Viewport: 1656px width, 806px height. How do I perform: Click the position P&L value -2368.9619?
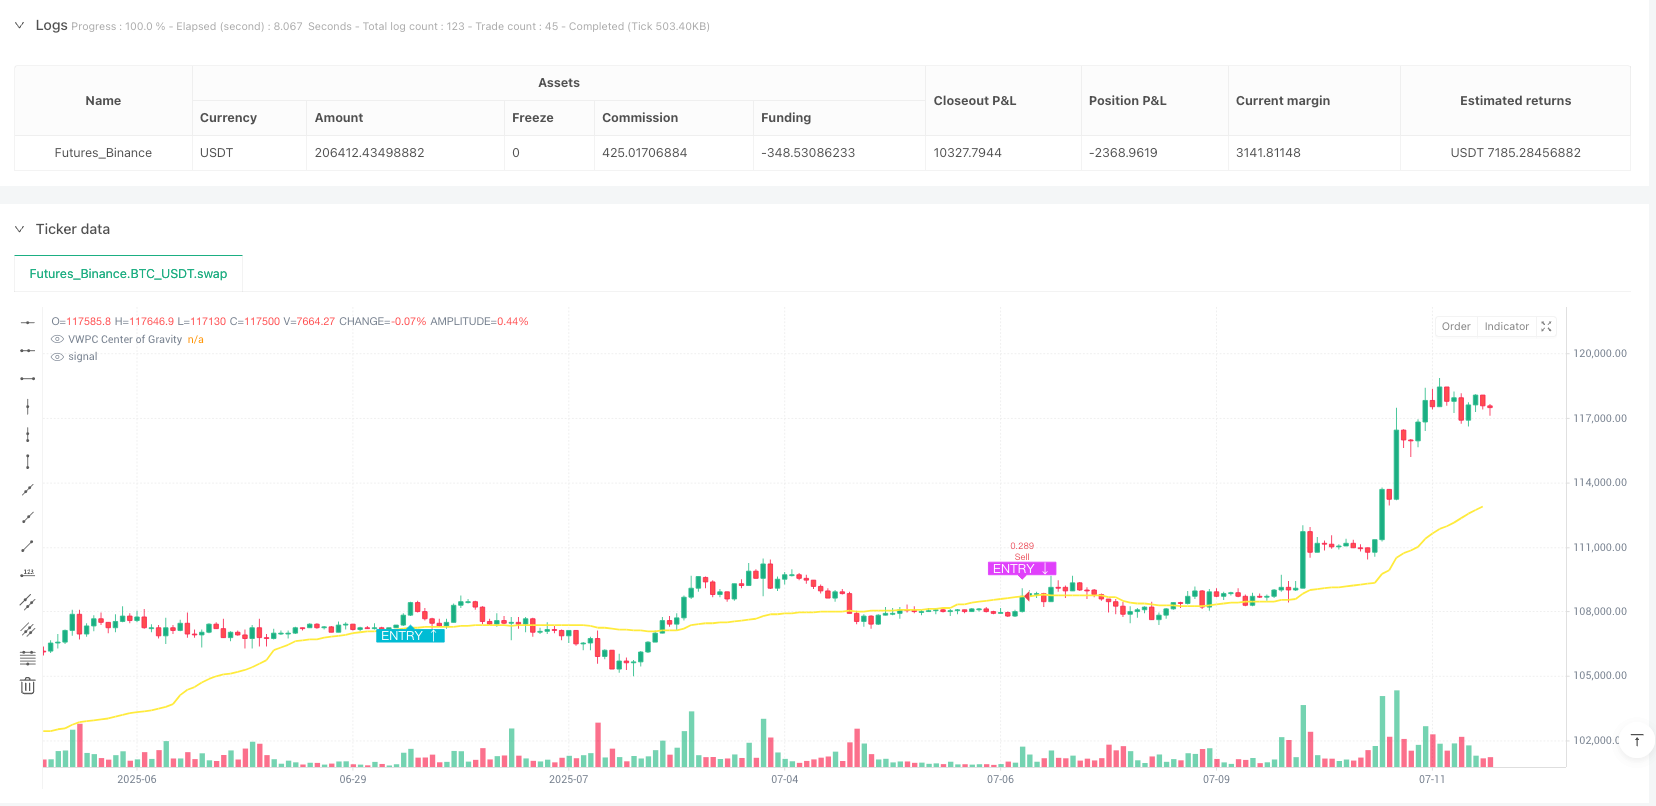coord(1123,153)
